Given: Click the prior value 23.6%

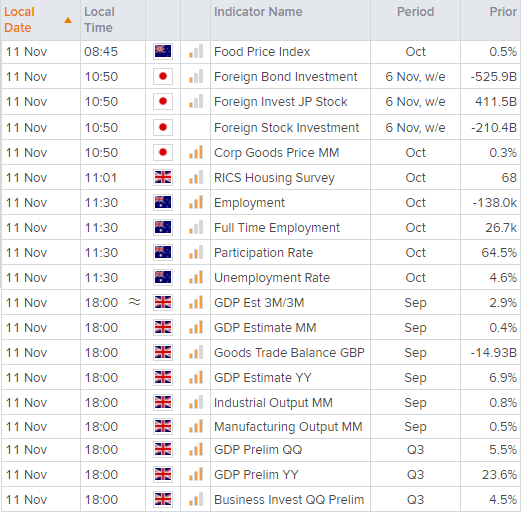Looking at the screenshot, I should (499, 475).
